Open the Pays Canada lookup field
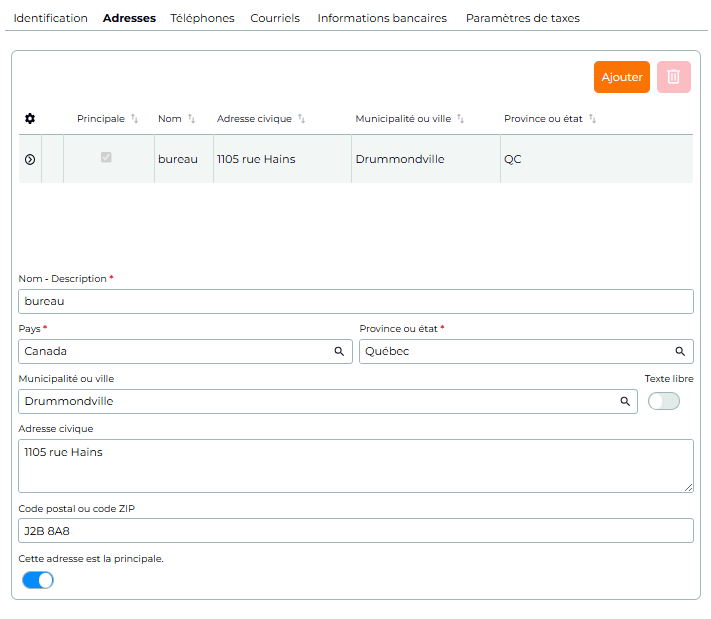Screen dimensions: 711x619 (x=185, y=351)
